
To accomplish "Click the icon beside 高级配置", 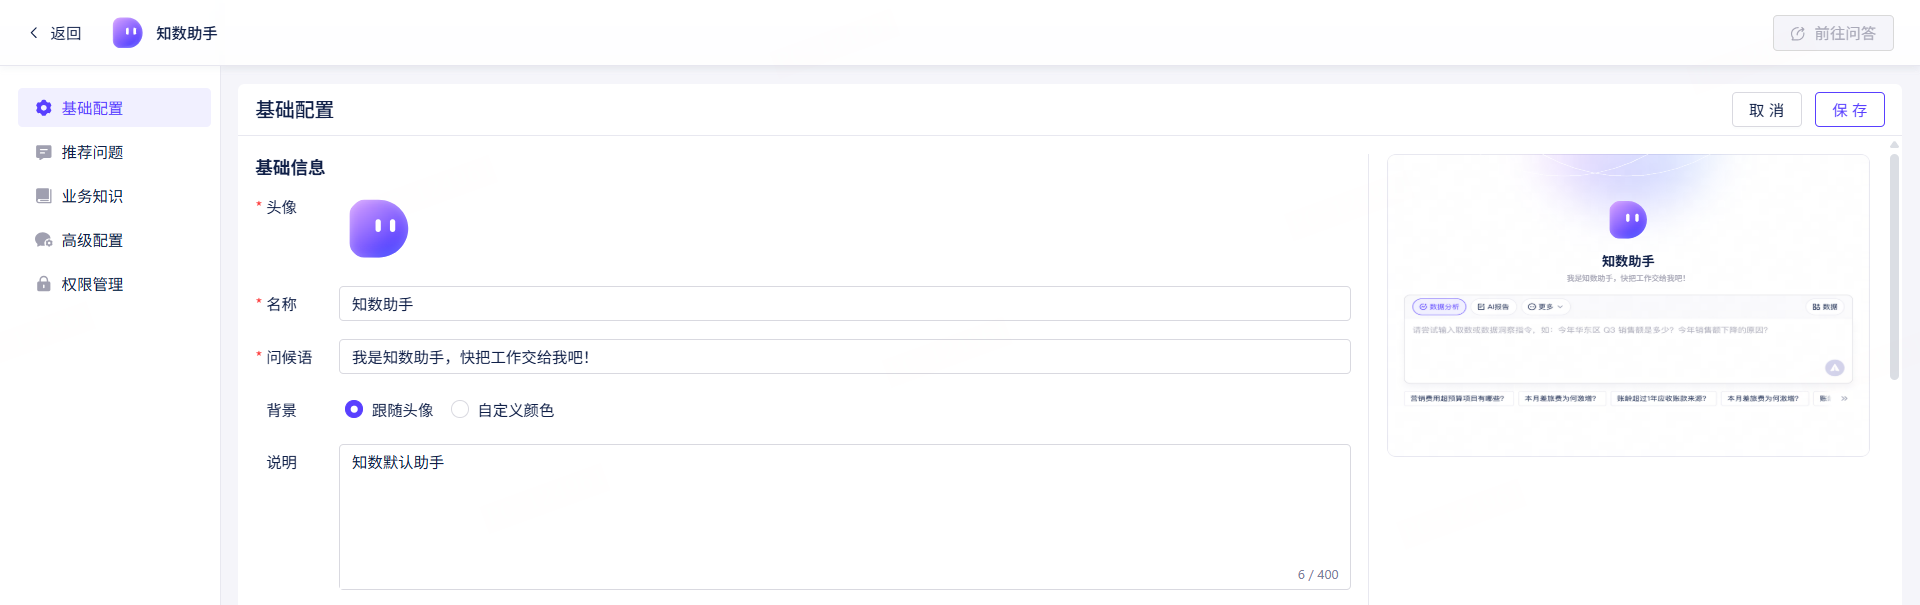I will click(44, 240).
